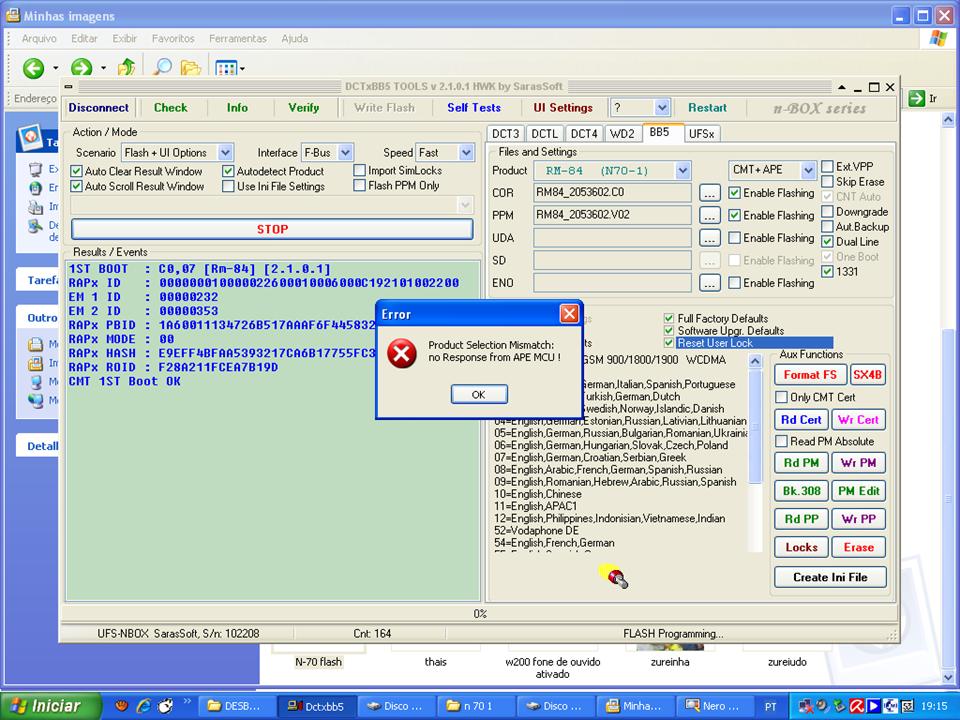This screenshot has height=720, width=960.
Task: Click the 0% progress bar
Action: tap(479, 613)
